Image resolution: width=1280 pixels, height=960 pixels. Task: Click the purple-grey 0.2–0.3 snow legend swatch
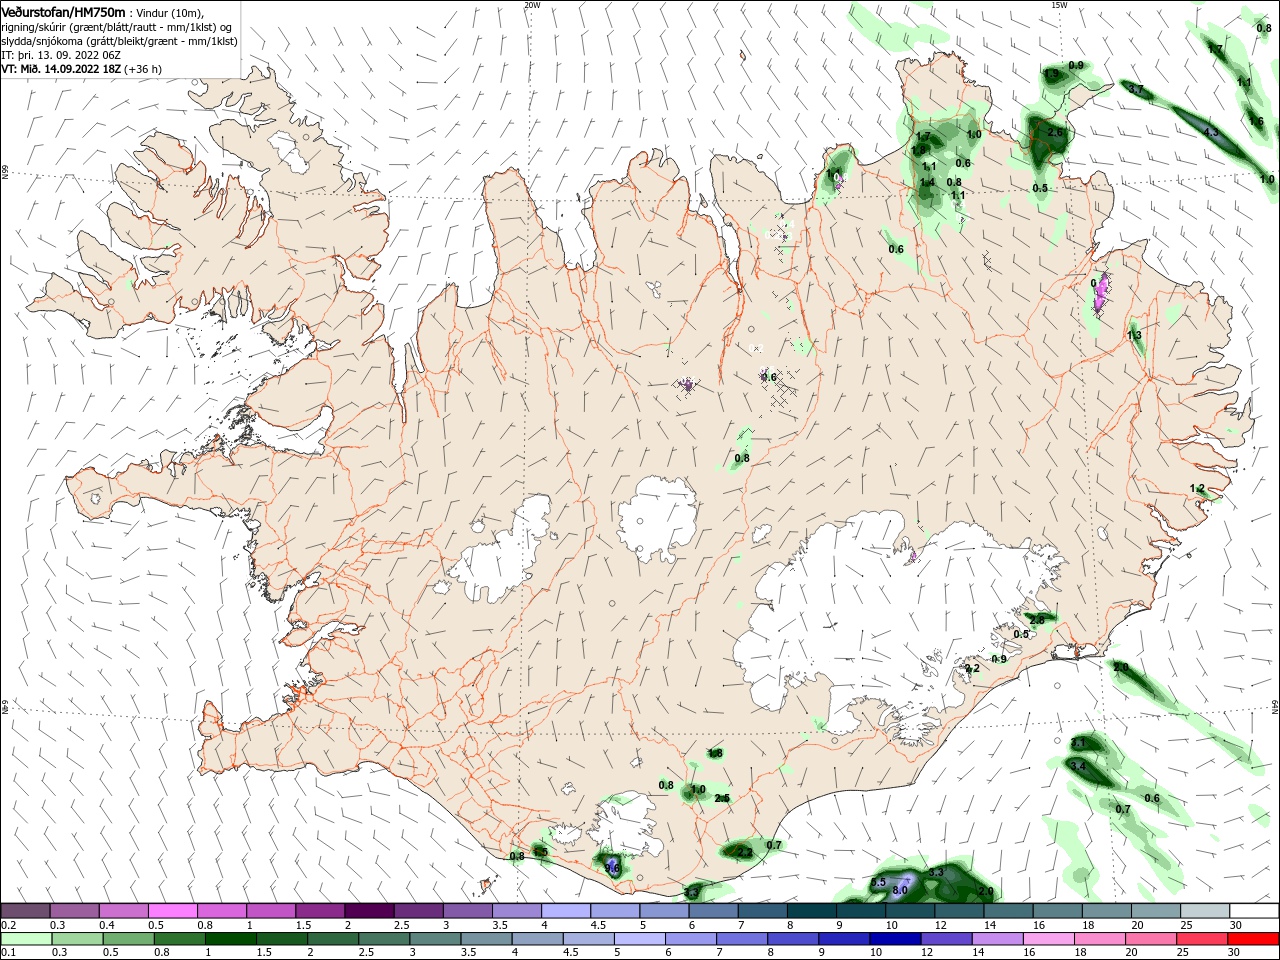click(25, 910)
